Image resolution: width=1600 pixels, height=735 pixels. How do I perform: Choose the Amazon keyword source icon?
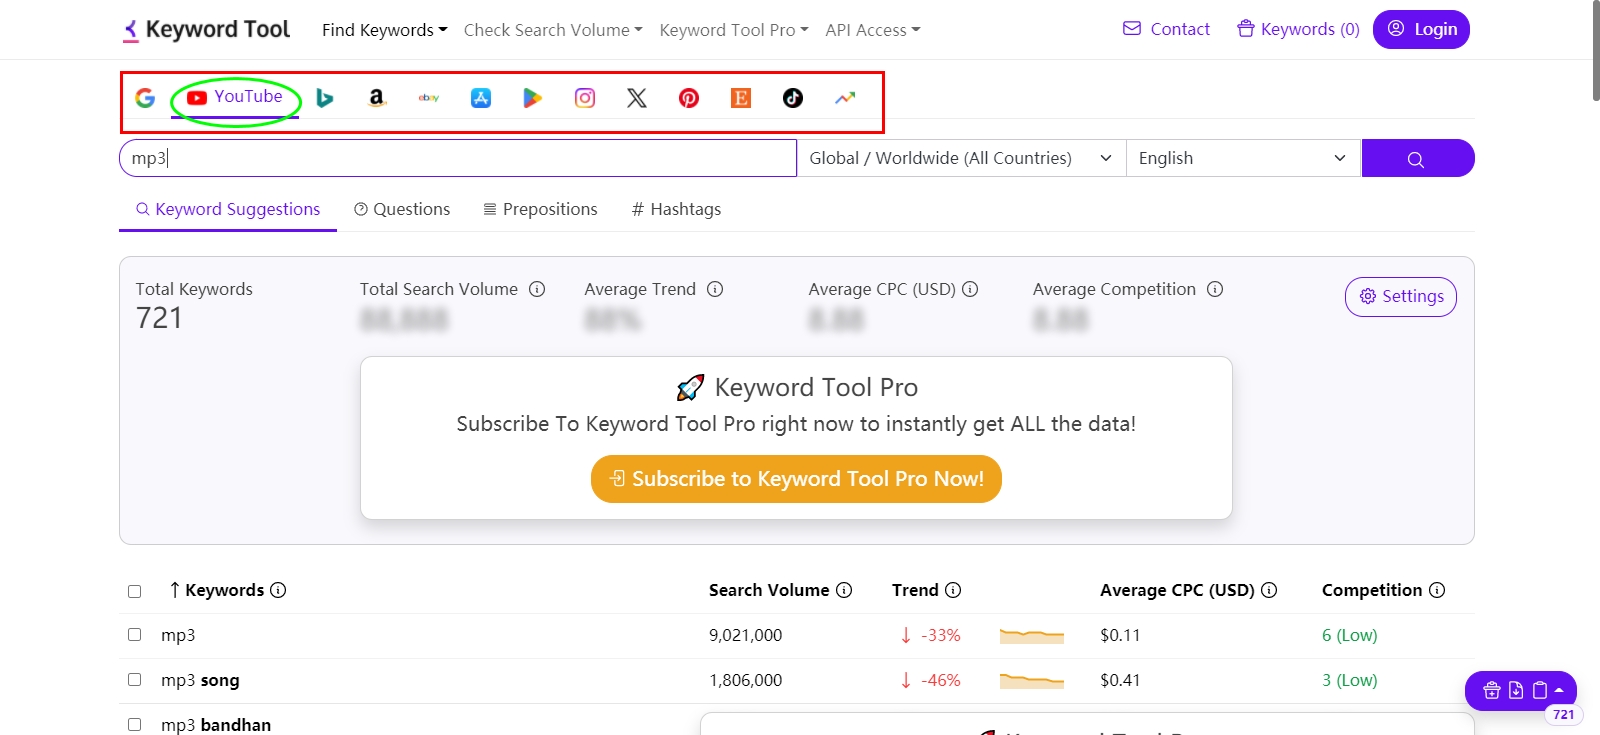pyautogui.click(x=377, y=98)
